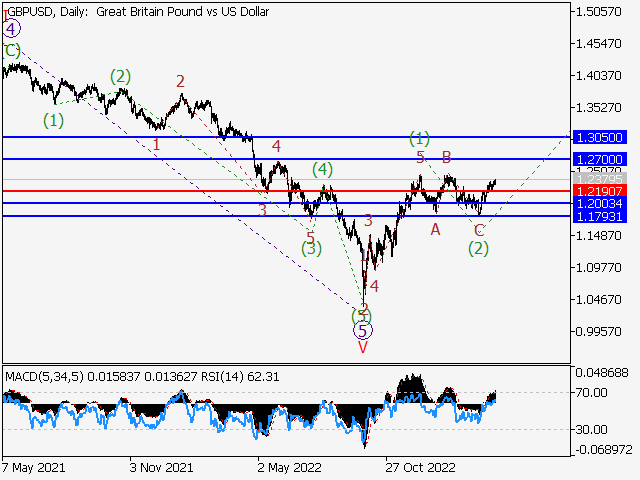The height and width of the screenshot is (480, 640).
Task: Click the 1.35270 price axis value
Action: (598, 108)
